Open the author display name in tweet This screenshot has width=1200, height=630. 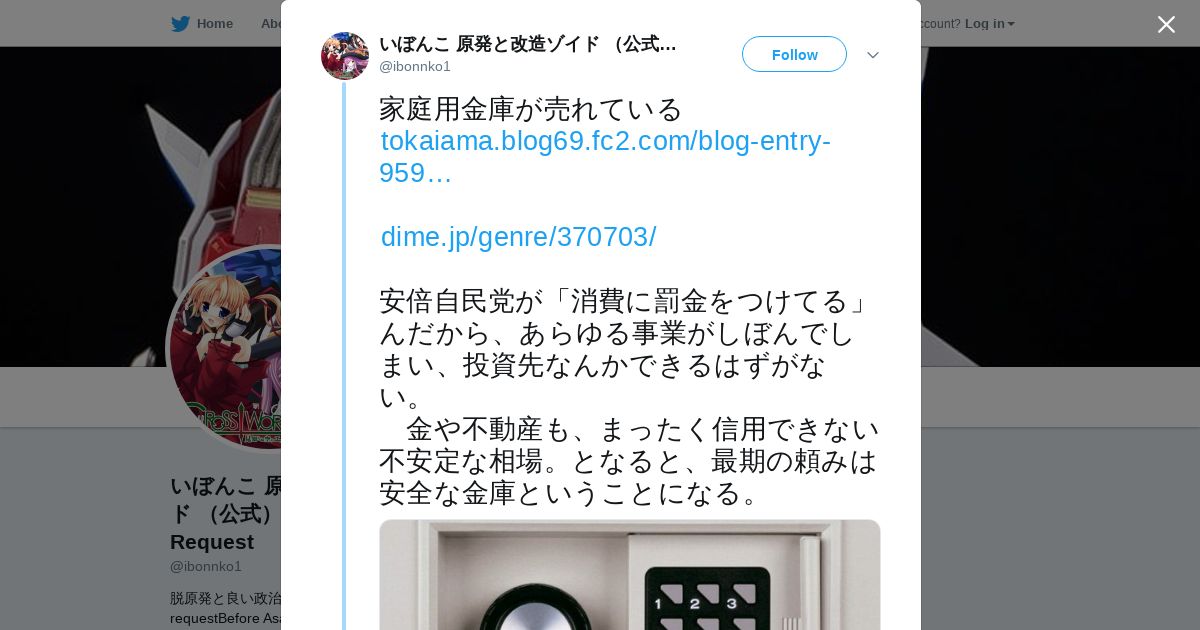tap(528, 44)
